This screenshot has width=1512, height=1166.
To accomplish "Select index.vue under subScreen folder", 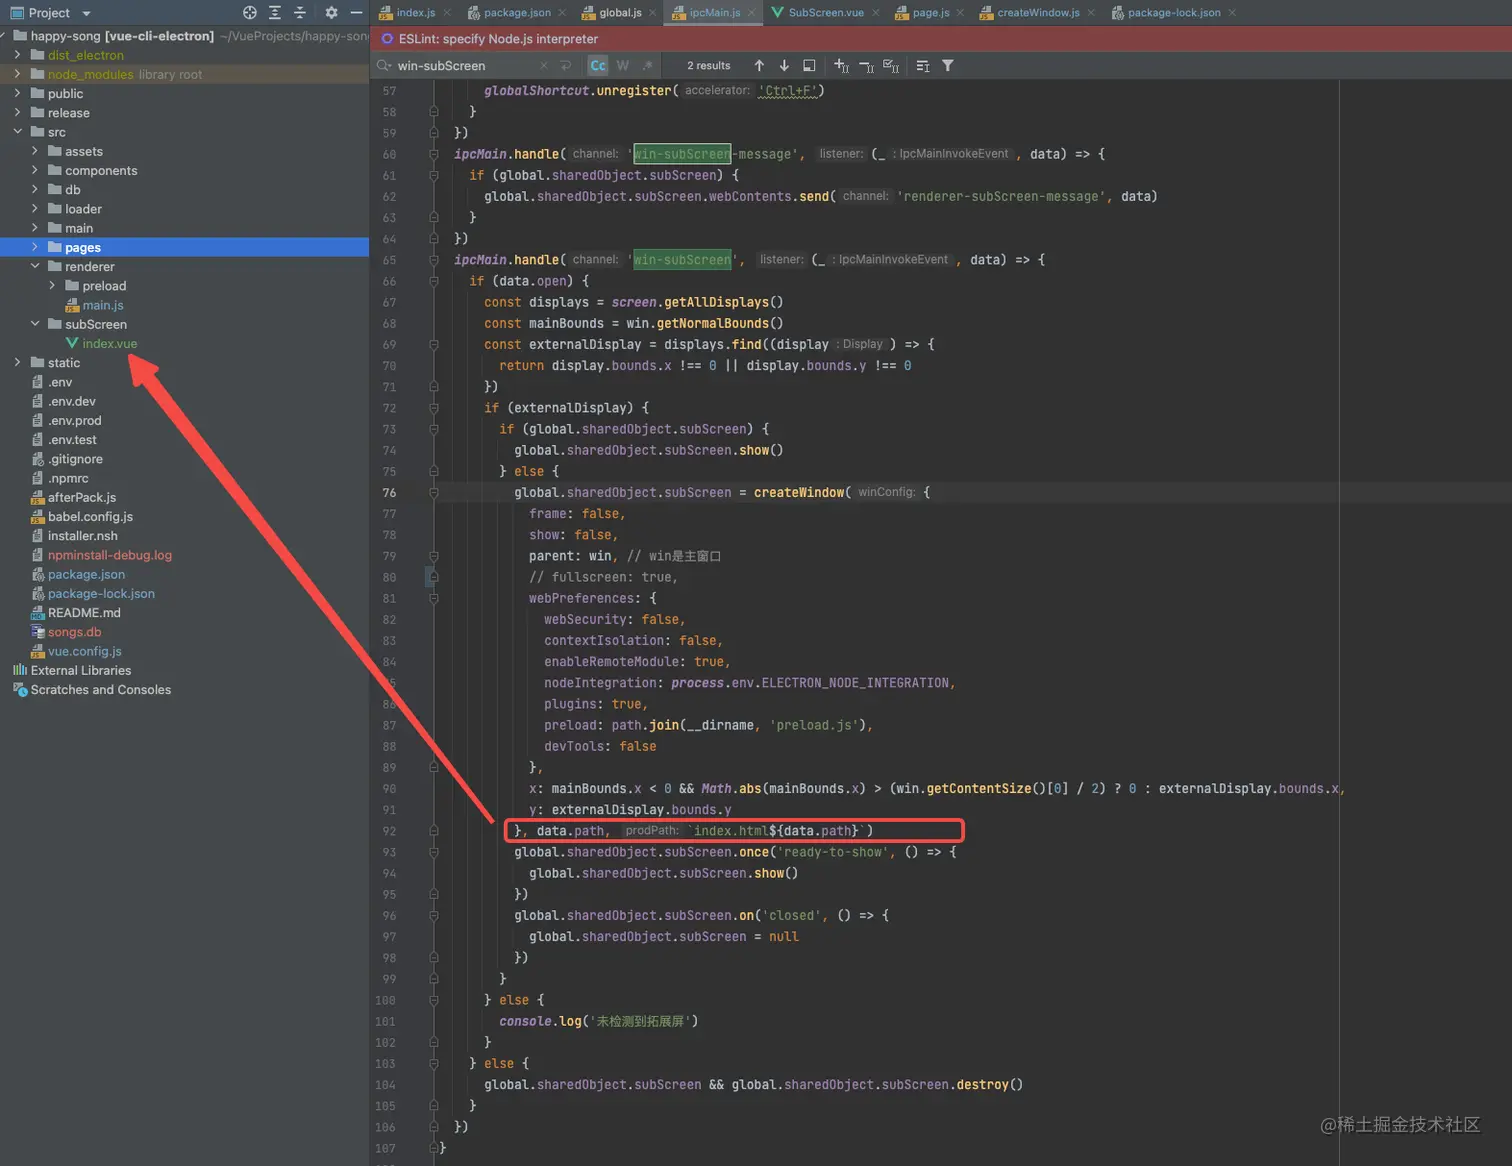I will point(109,344).
